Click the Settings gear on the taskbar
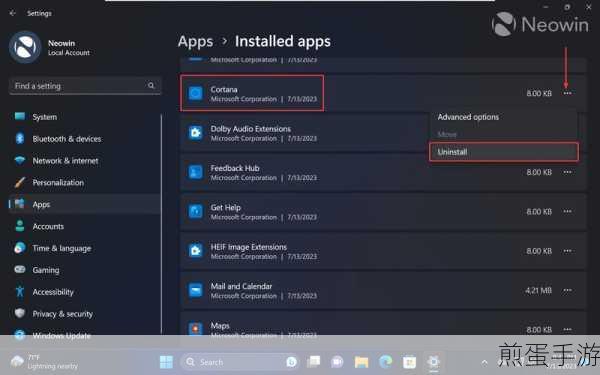 [434, 362]
